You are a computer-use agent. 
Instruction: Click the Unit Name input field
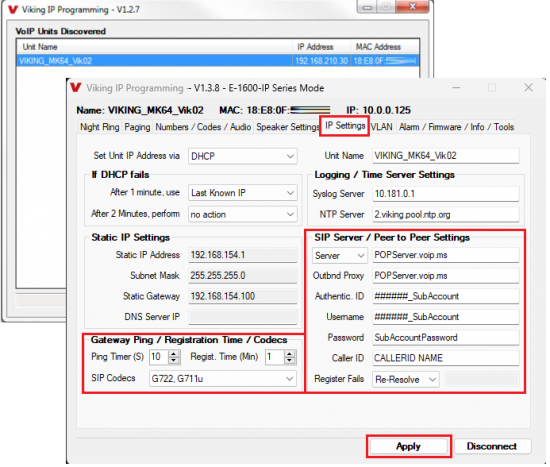pos(445,156)
